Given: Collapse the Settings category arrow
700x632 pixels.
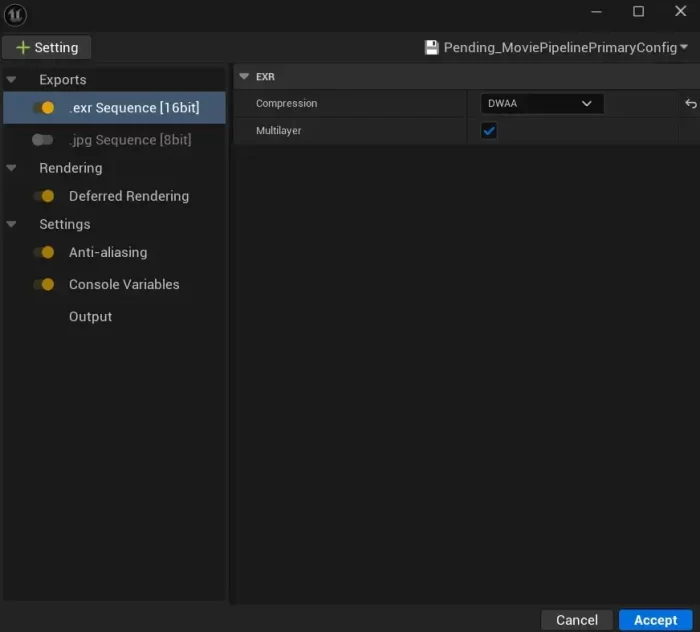Looking at the screenshot, I should click(12, 224).
